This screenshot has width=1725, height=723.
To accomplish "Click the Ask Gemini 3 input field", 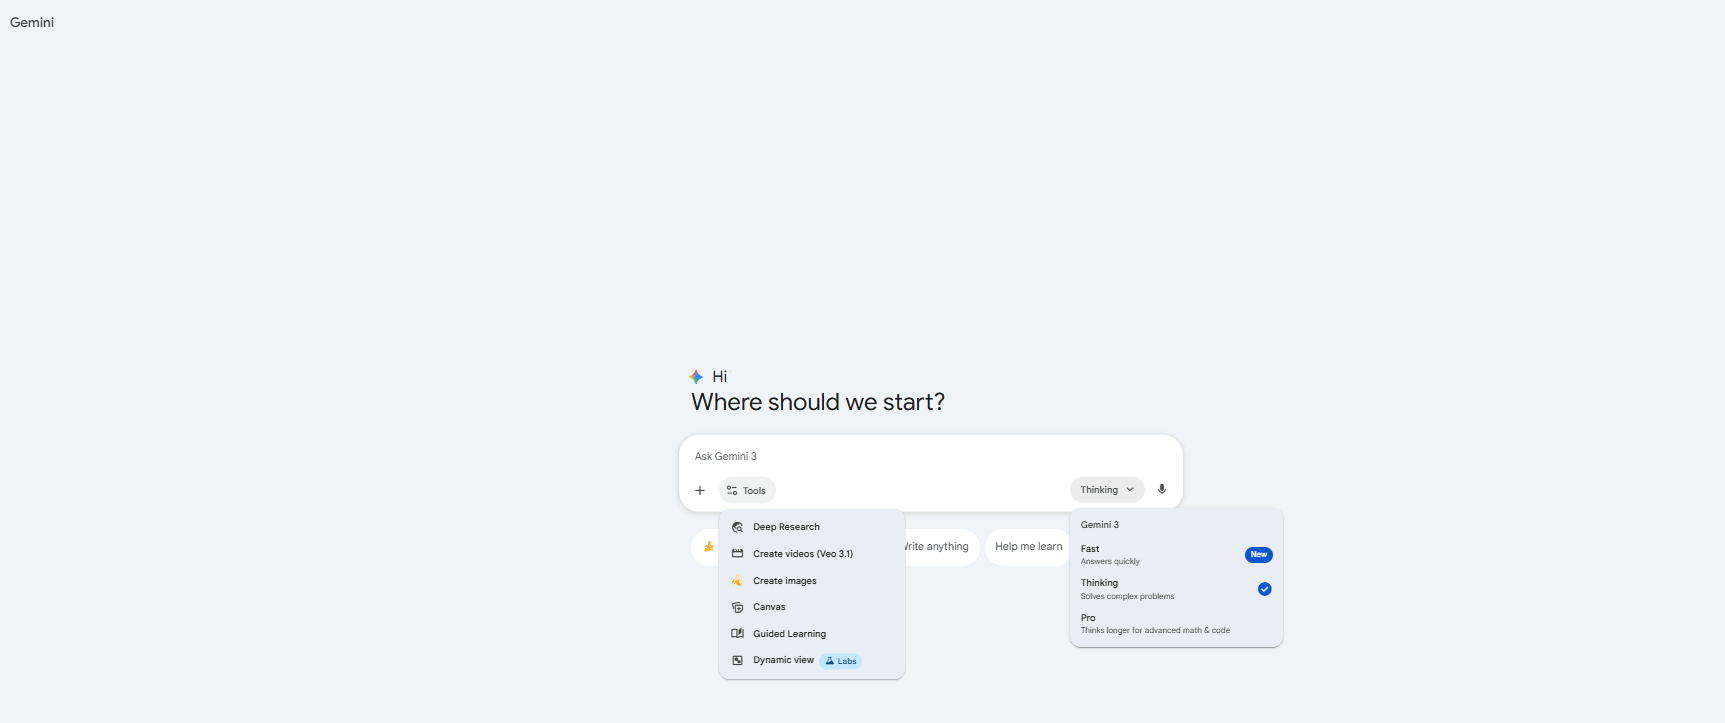I will click(930, 456).
